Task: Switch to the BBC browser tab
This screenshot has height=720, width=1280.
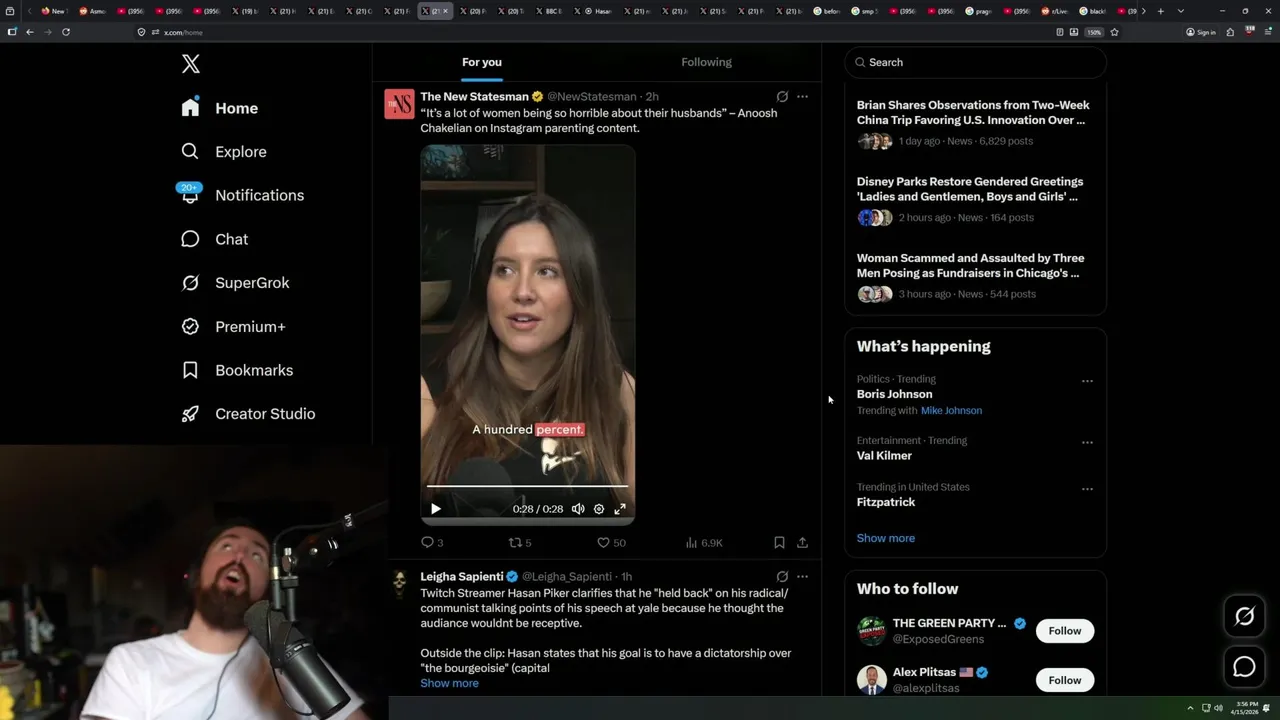Action: [549, 11]
